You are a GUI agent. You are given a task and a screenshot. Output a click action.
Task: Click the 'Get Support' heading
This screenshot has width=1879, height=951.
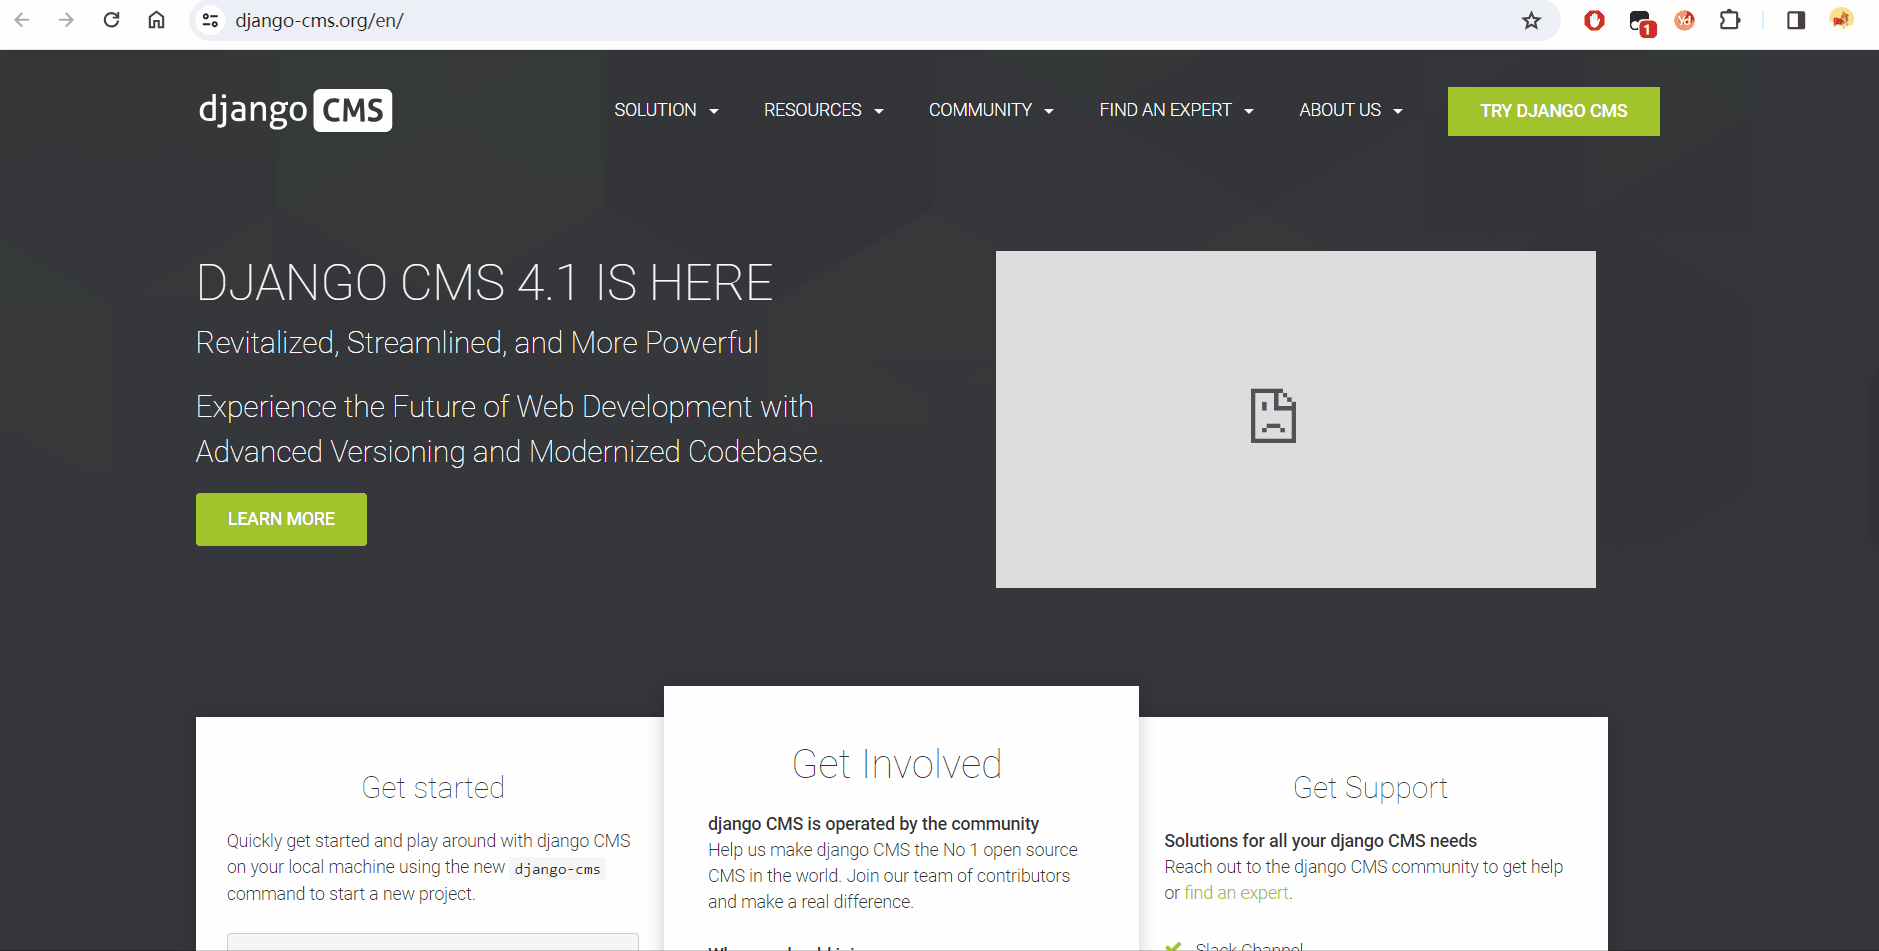click(1370, 787)
